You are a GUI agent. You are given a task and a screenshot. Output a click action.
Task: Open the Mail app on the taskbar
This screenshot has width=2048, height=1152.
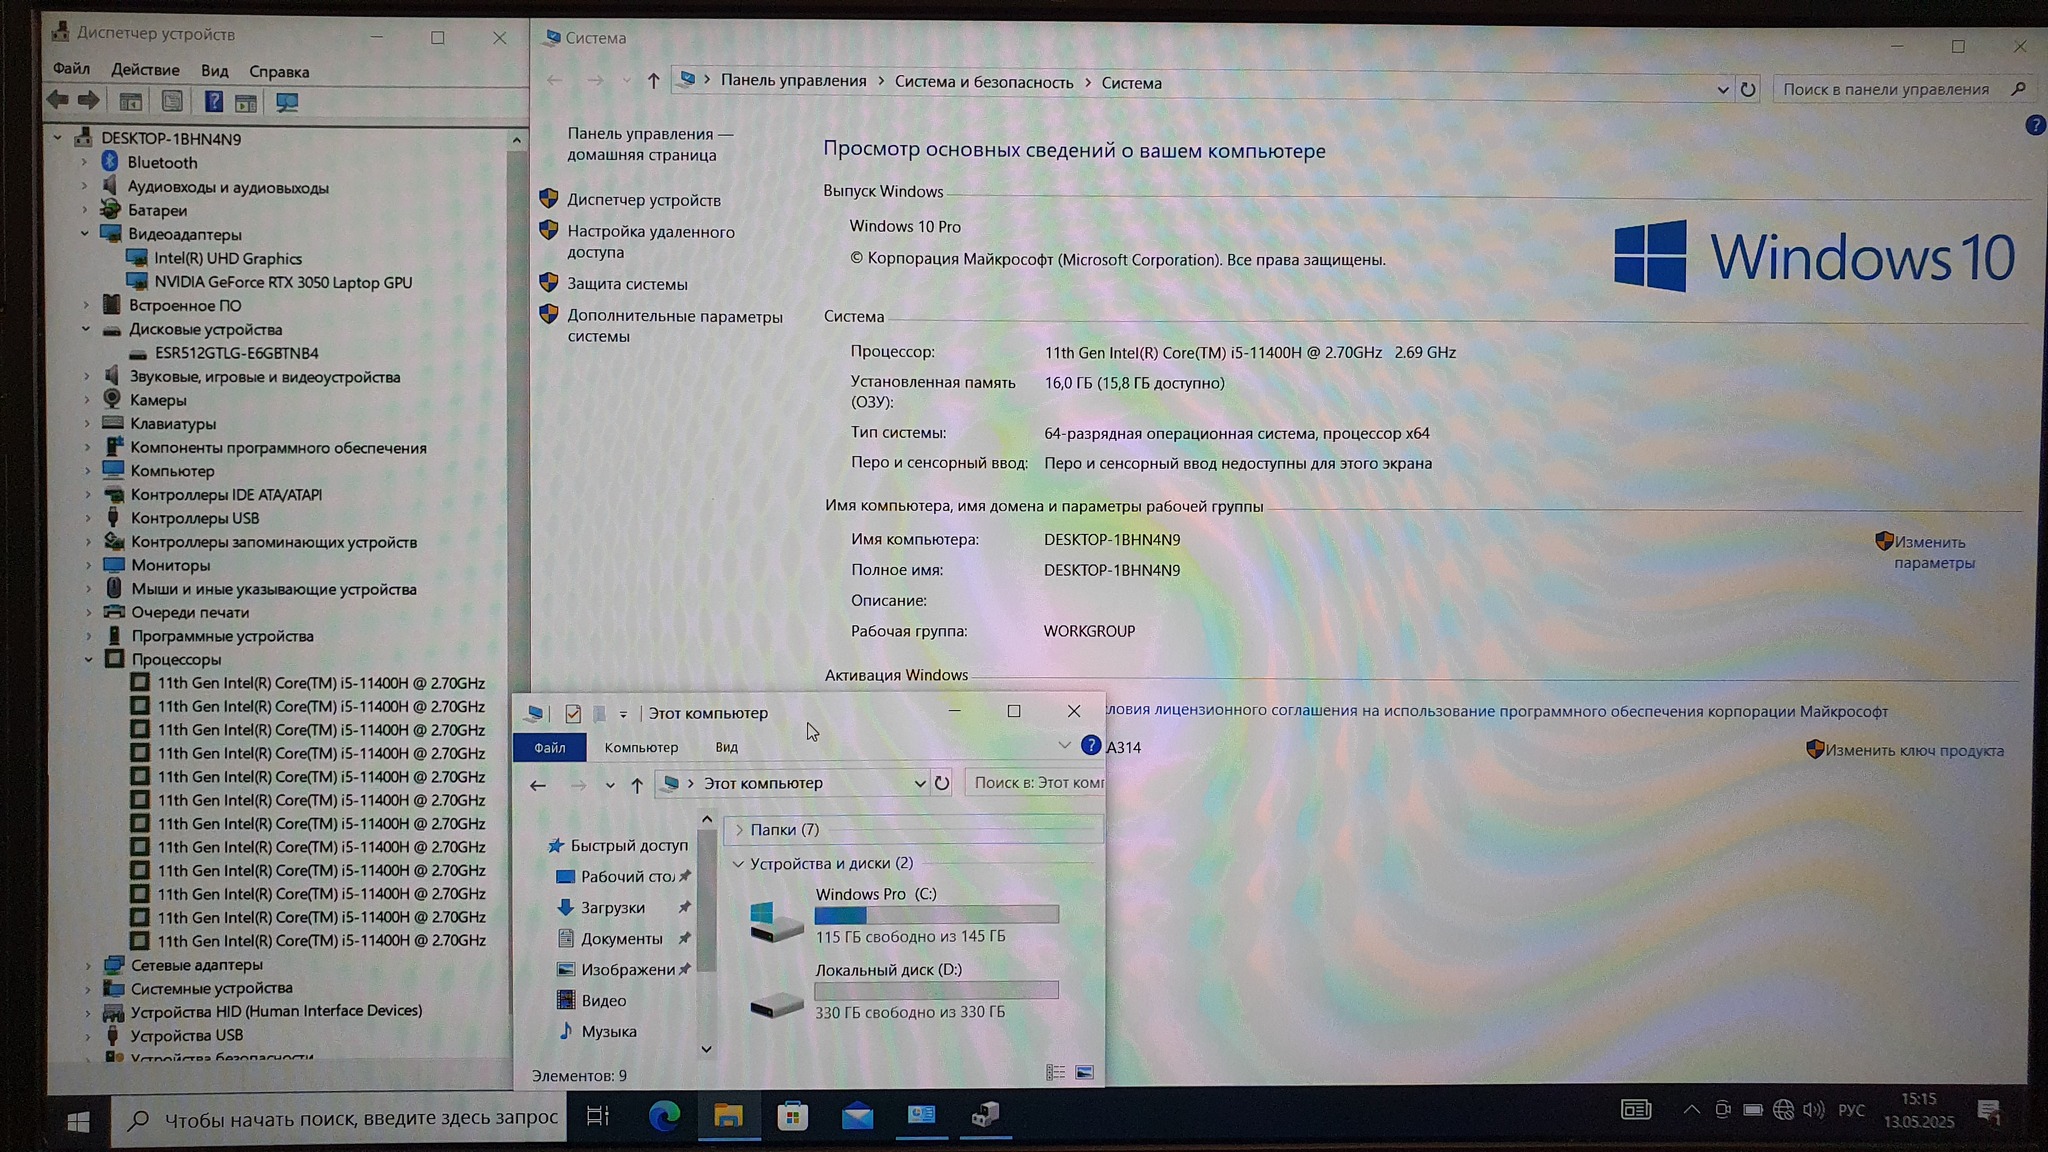(857, 1115)
